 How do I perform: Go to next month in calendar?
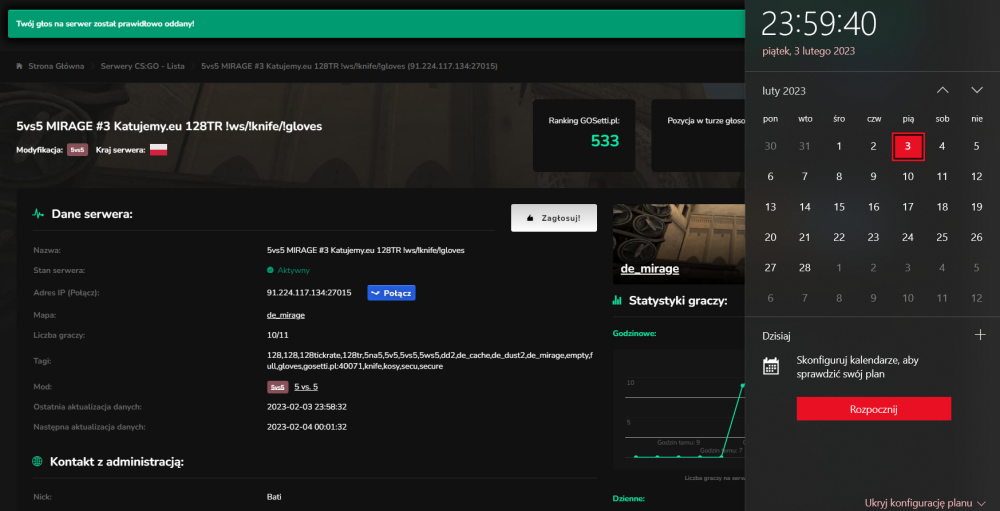[x=977, y=90]
